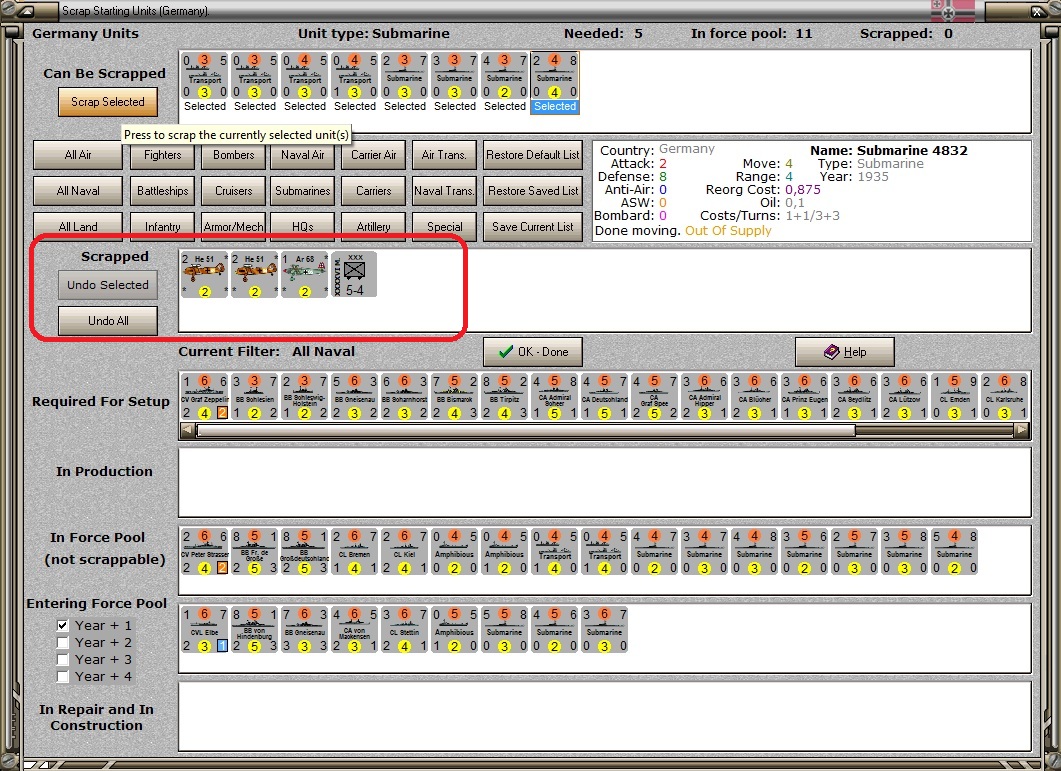Pick the CL Bremen counter
1061x771 pixels.
[x=355, y=552]
